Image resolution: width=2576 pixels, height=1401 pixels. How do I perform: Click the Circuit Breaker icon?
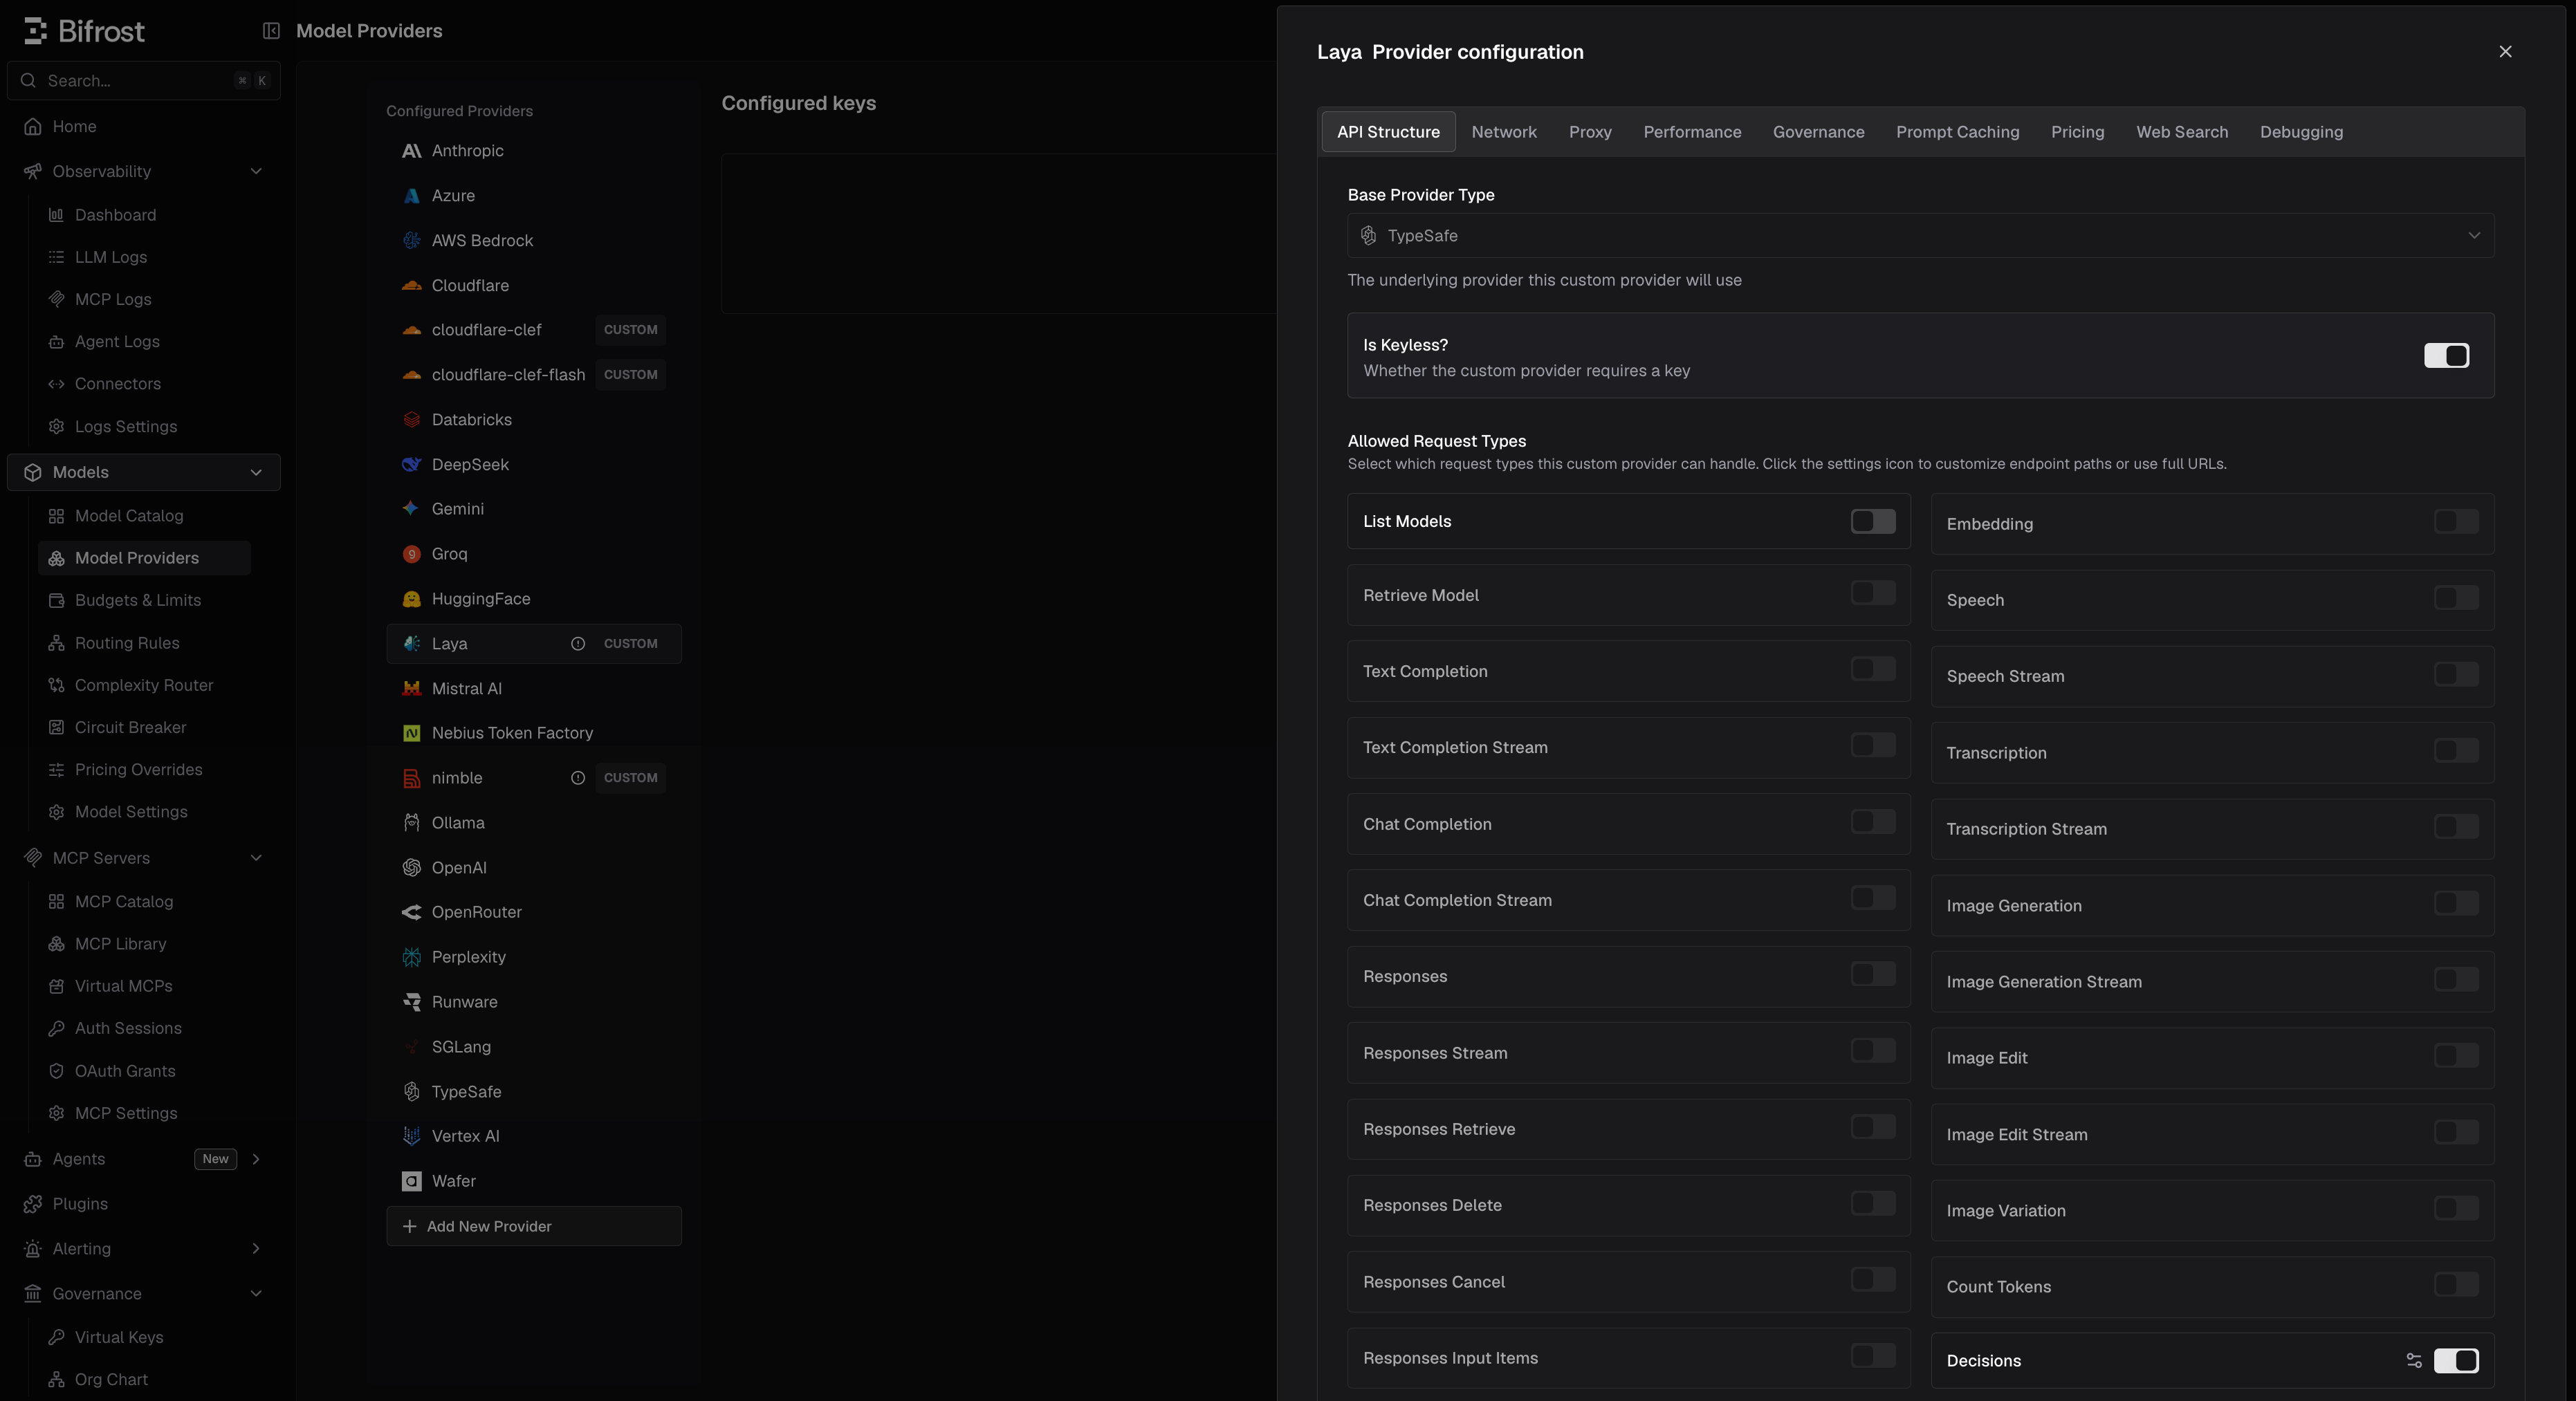[x=56, y=728]
